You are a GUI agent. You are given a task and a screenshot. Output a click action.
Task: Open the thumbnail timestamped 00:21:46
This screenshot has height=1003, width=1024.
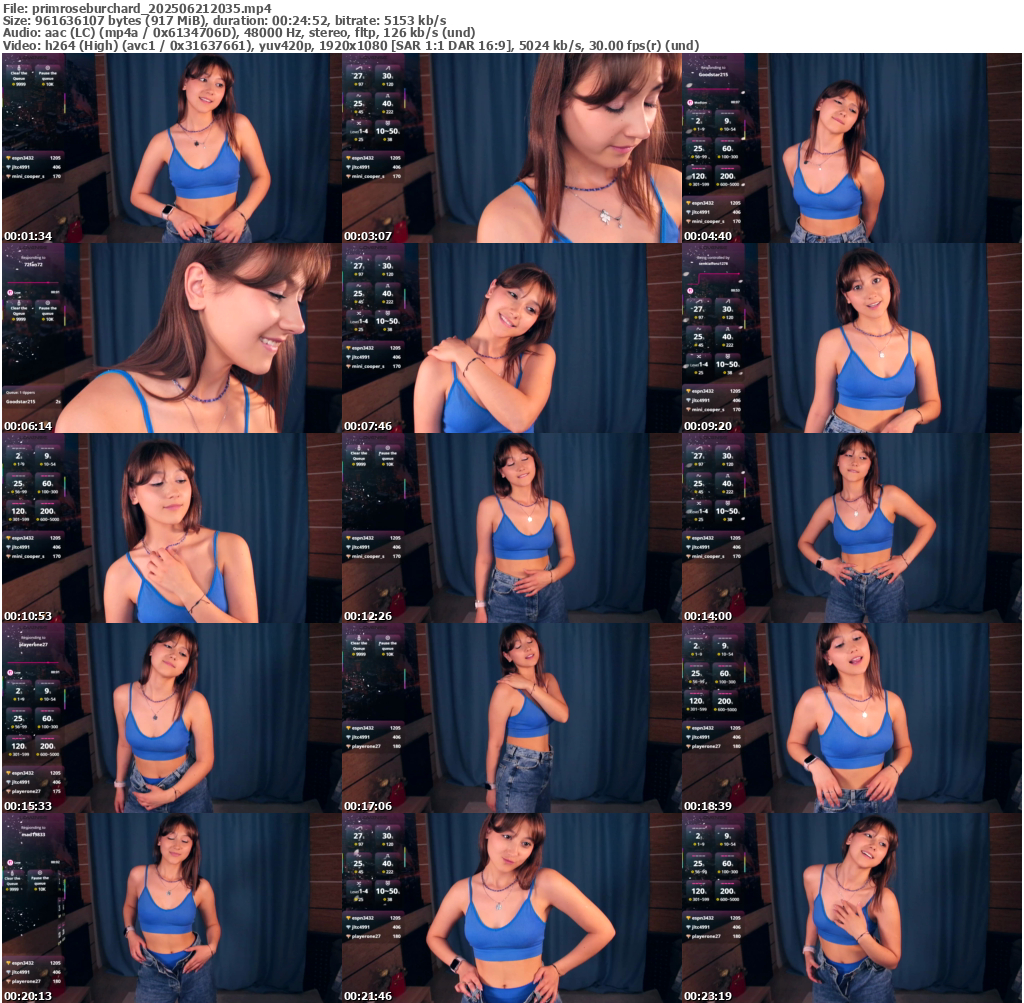click(x=511, y=908)
